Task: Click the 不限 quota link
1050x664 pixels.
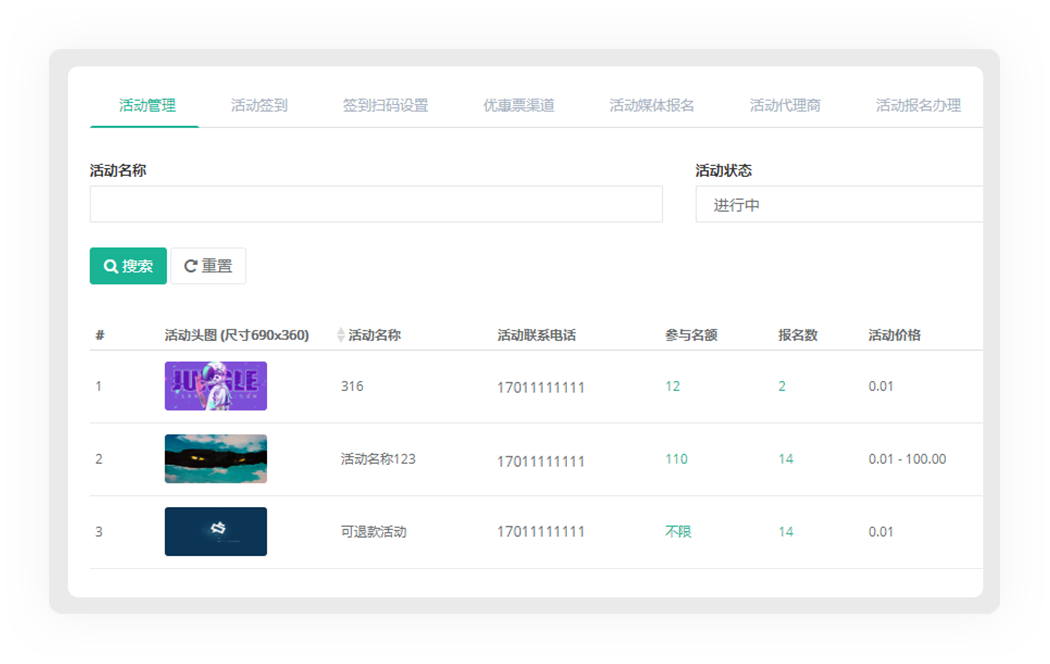Action: (678, 531)
